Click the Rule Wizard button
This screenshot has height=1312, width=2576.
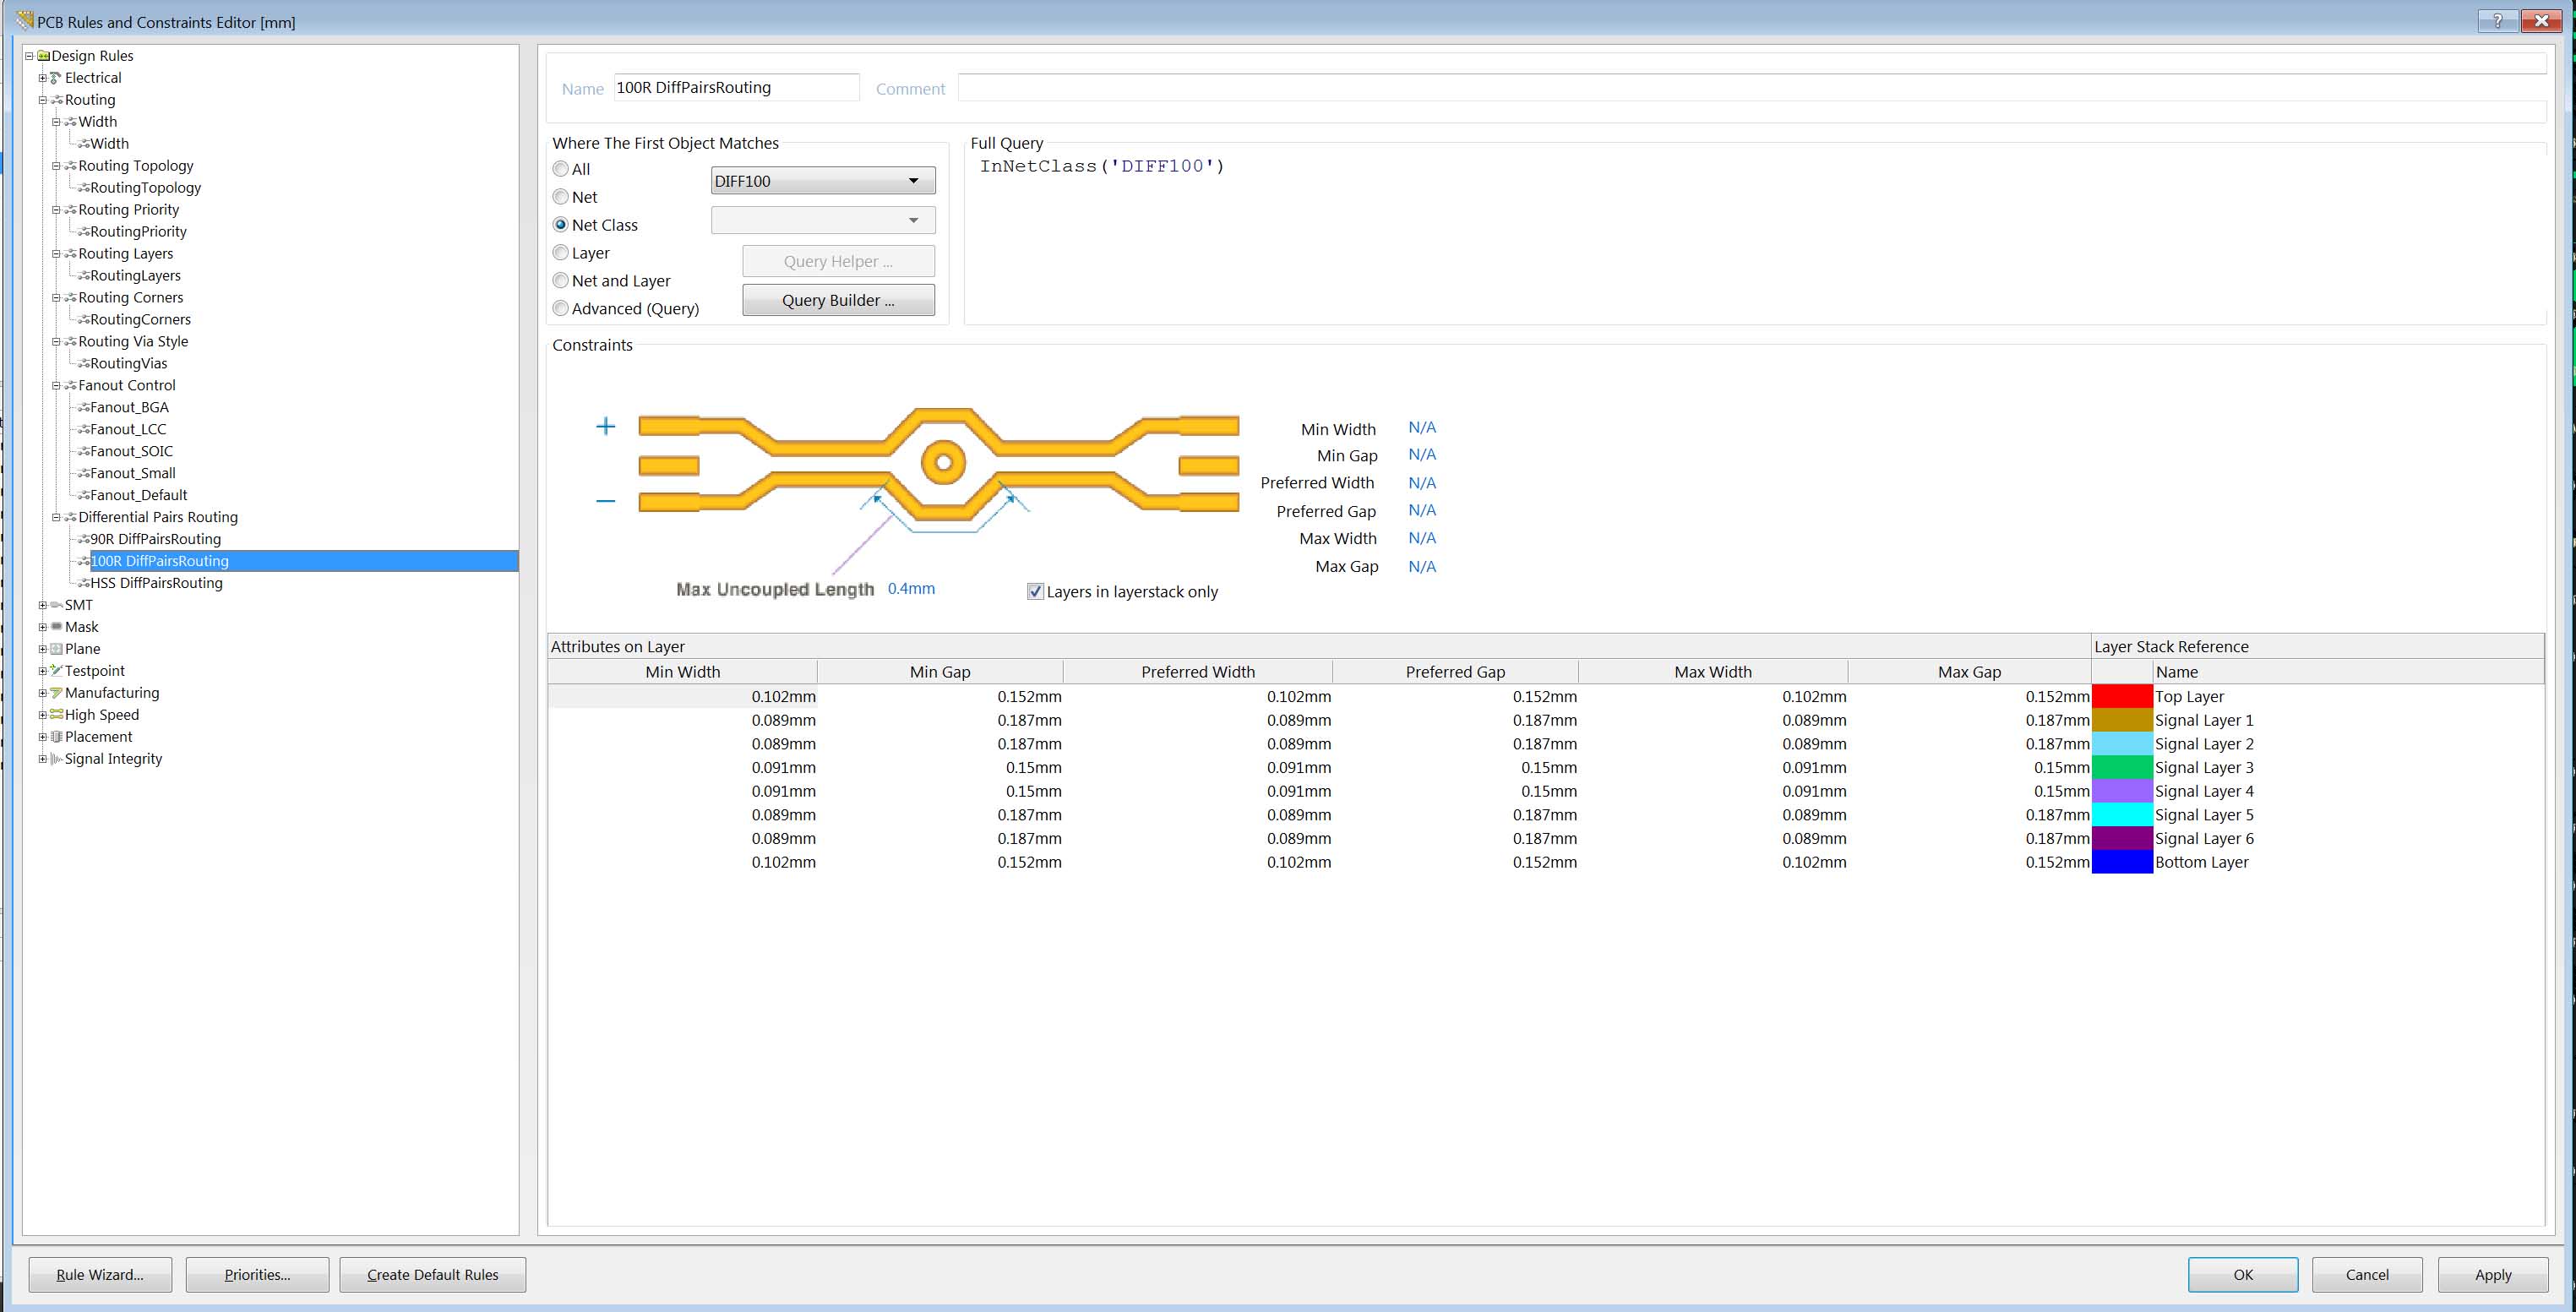coord(100,1274)
